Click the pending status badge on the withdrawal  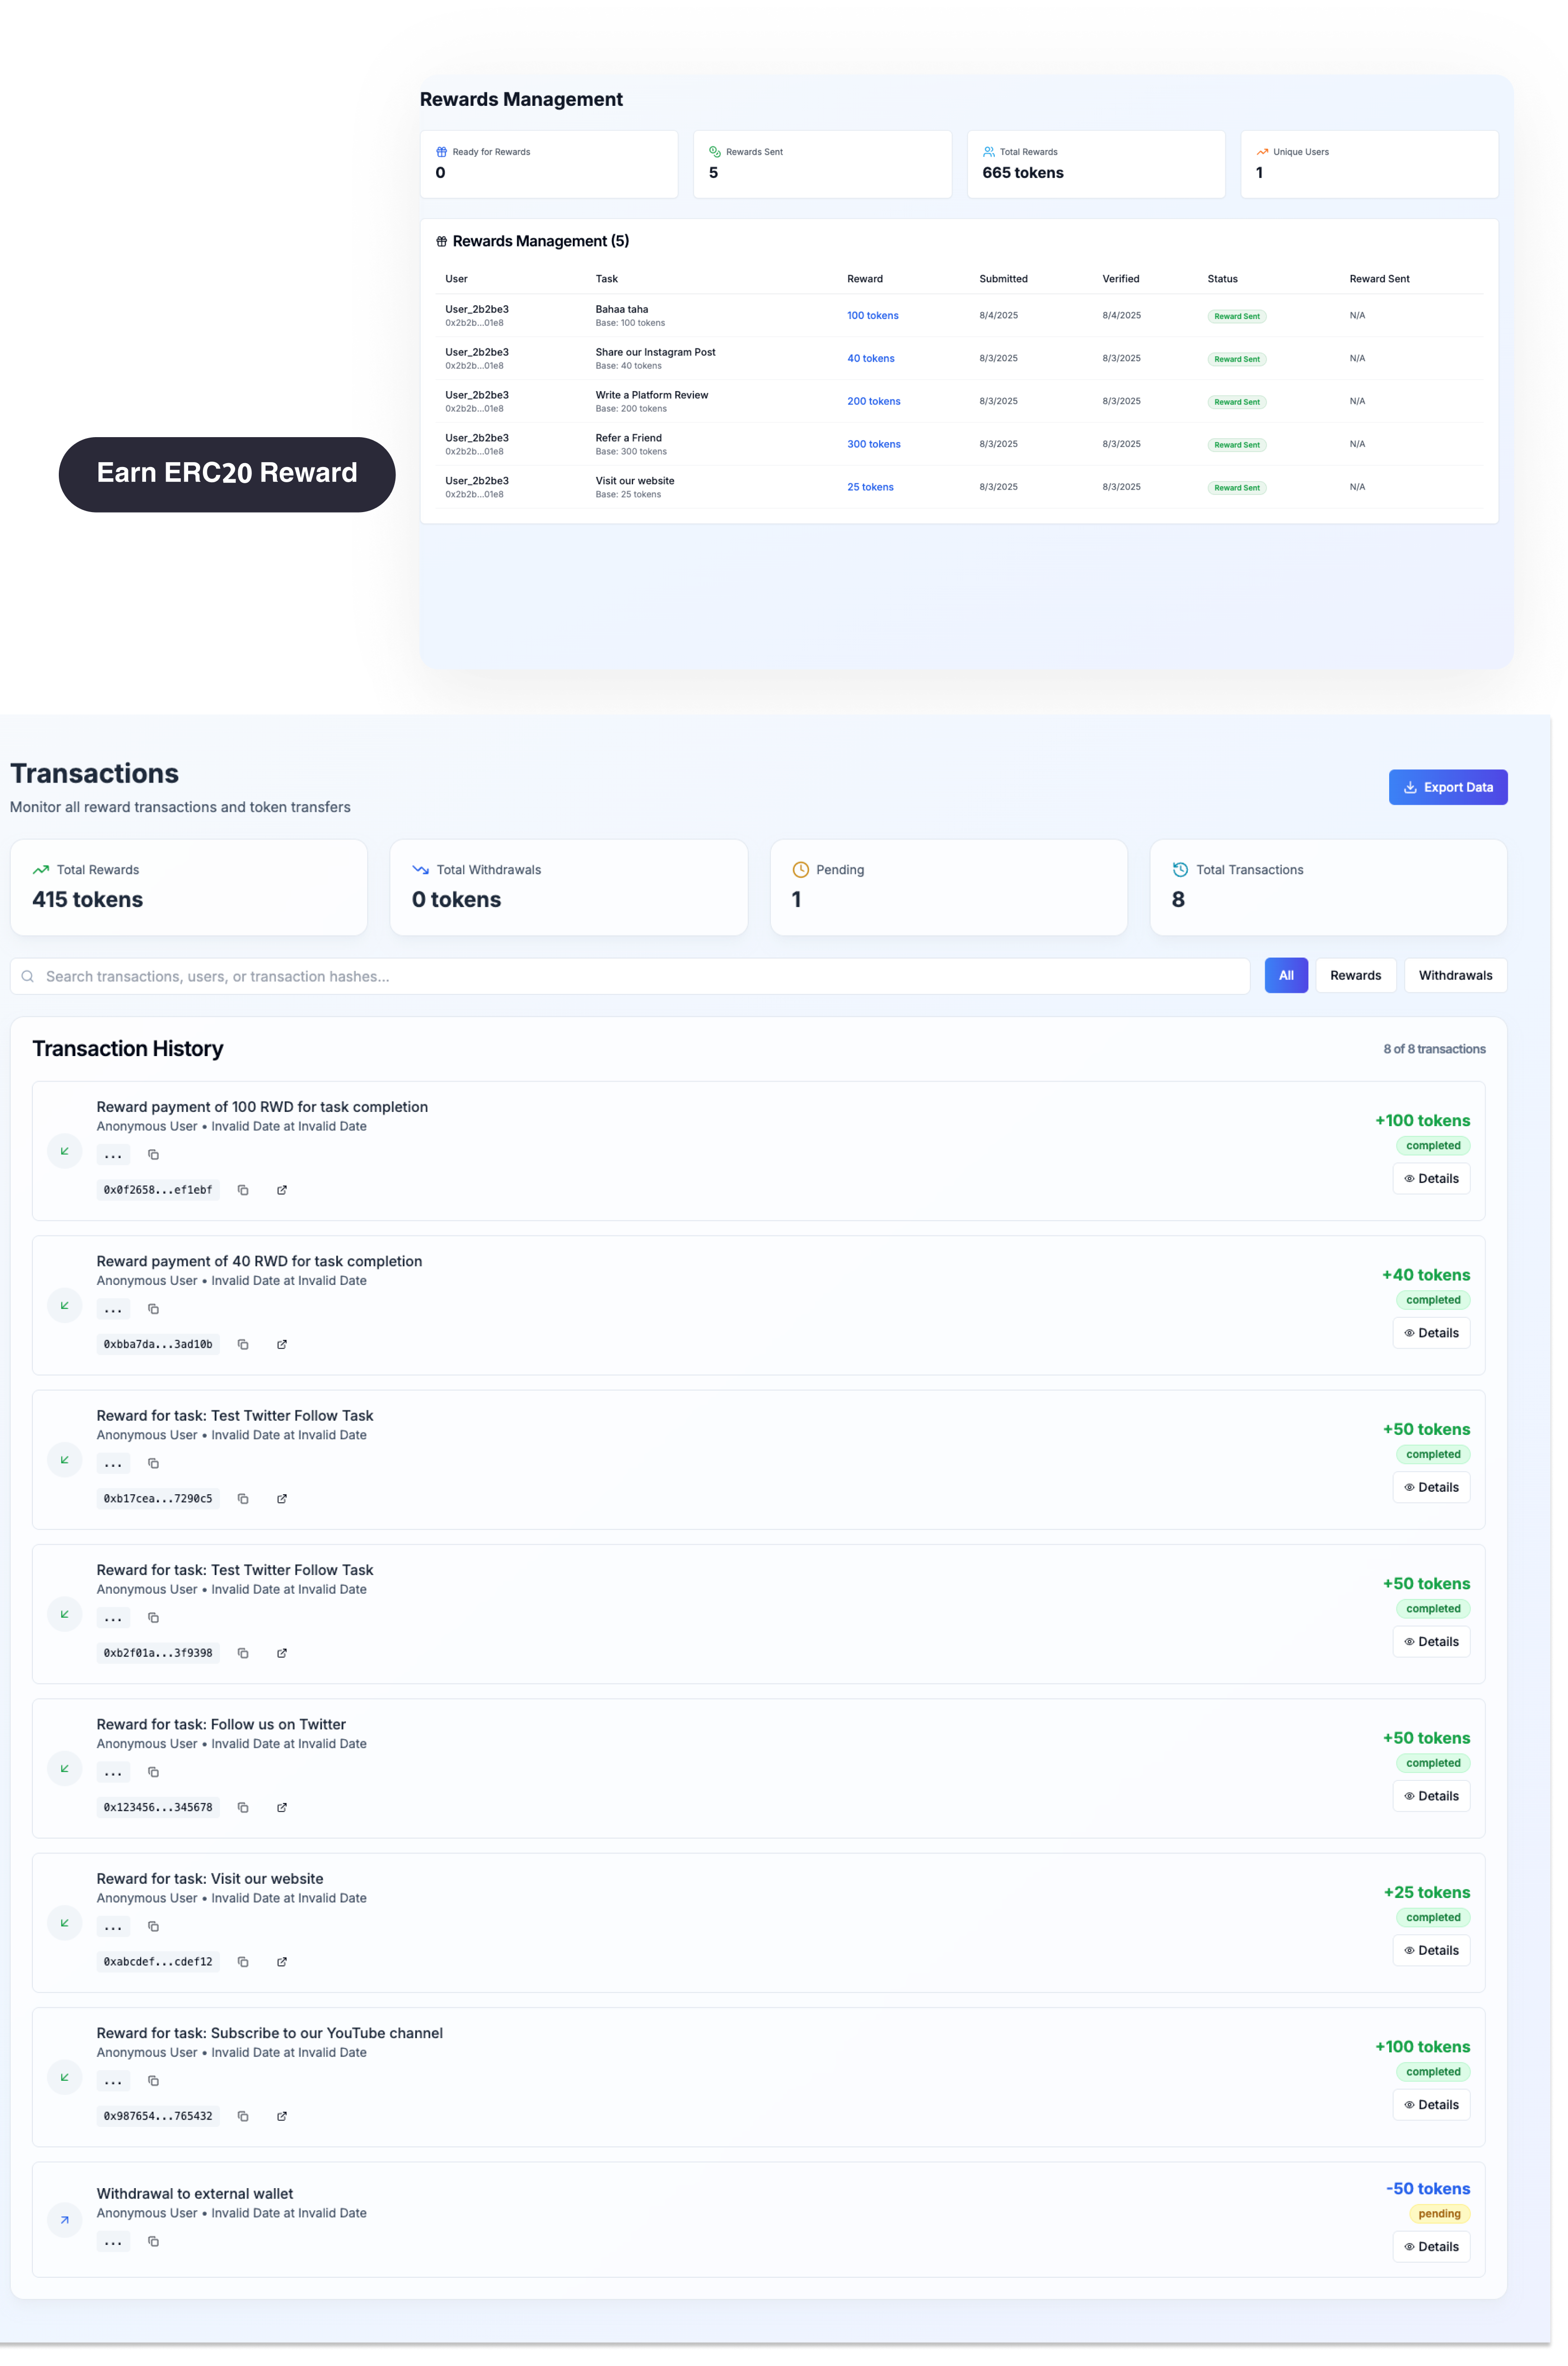1439,2214
